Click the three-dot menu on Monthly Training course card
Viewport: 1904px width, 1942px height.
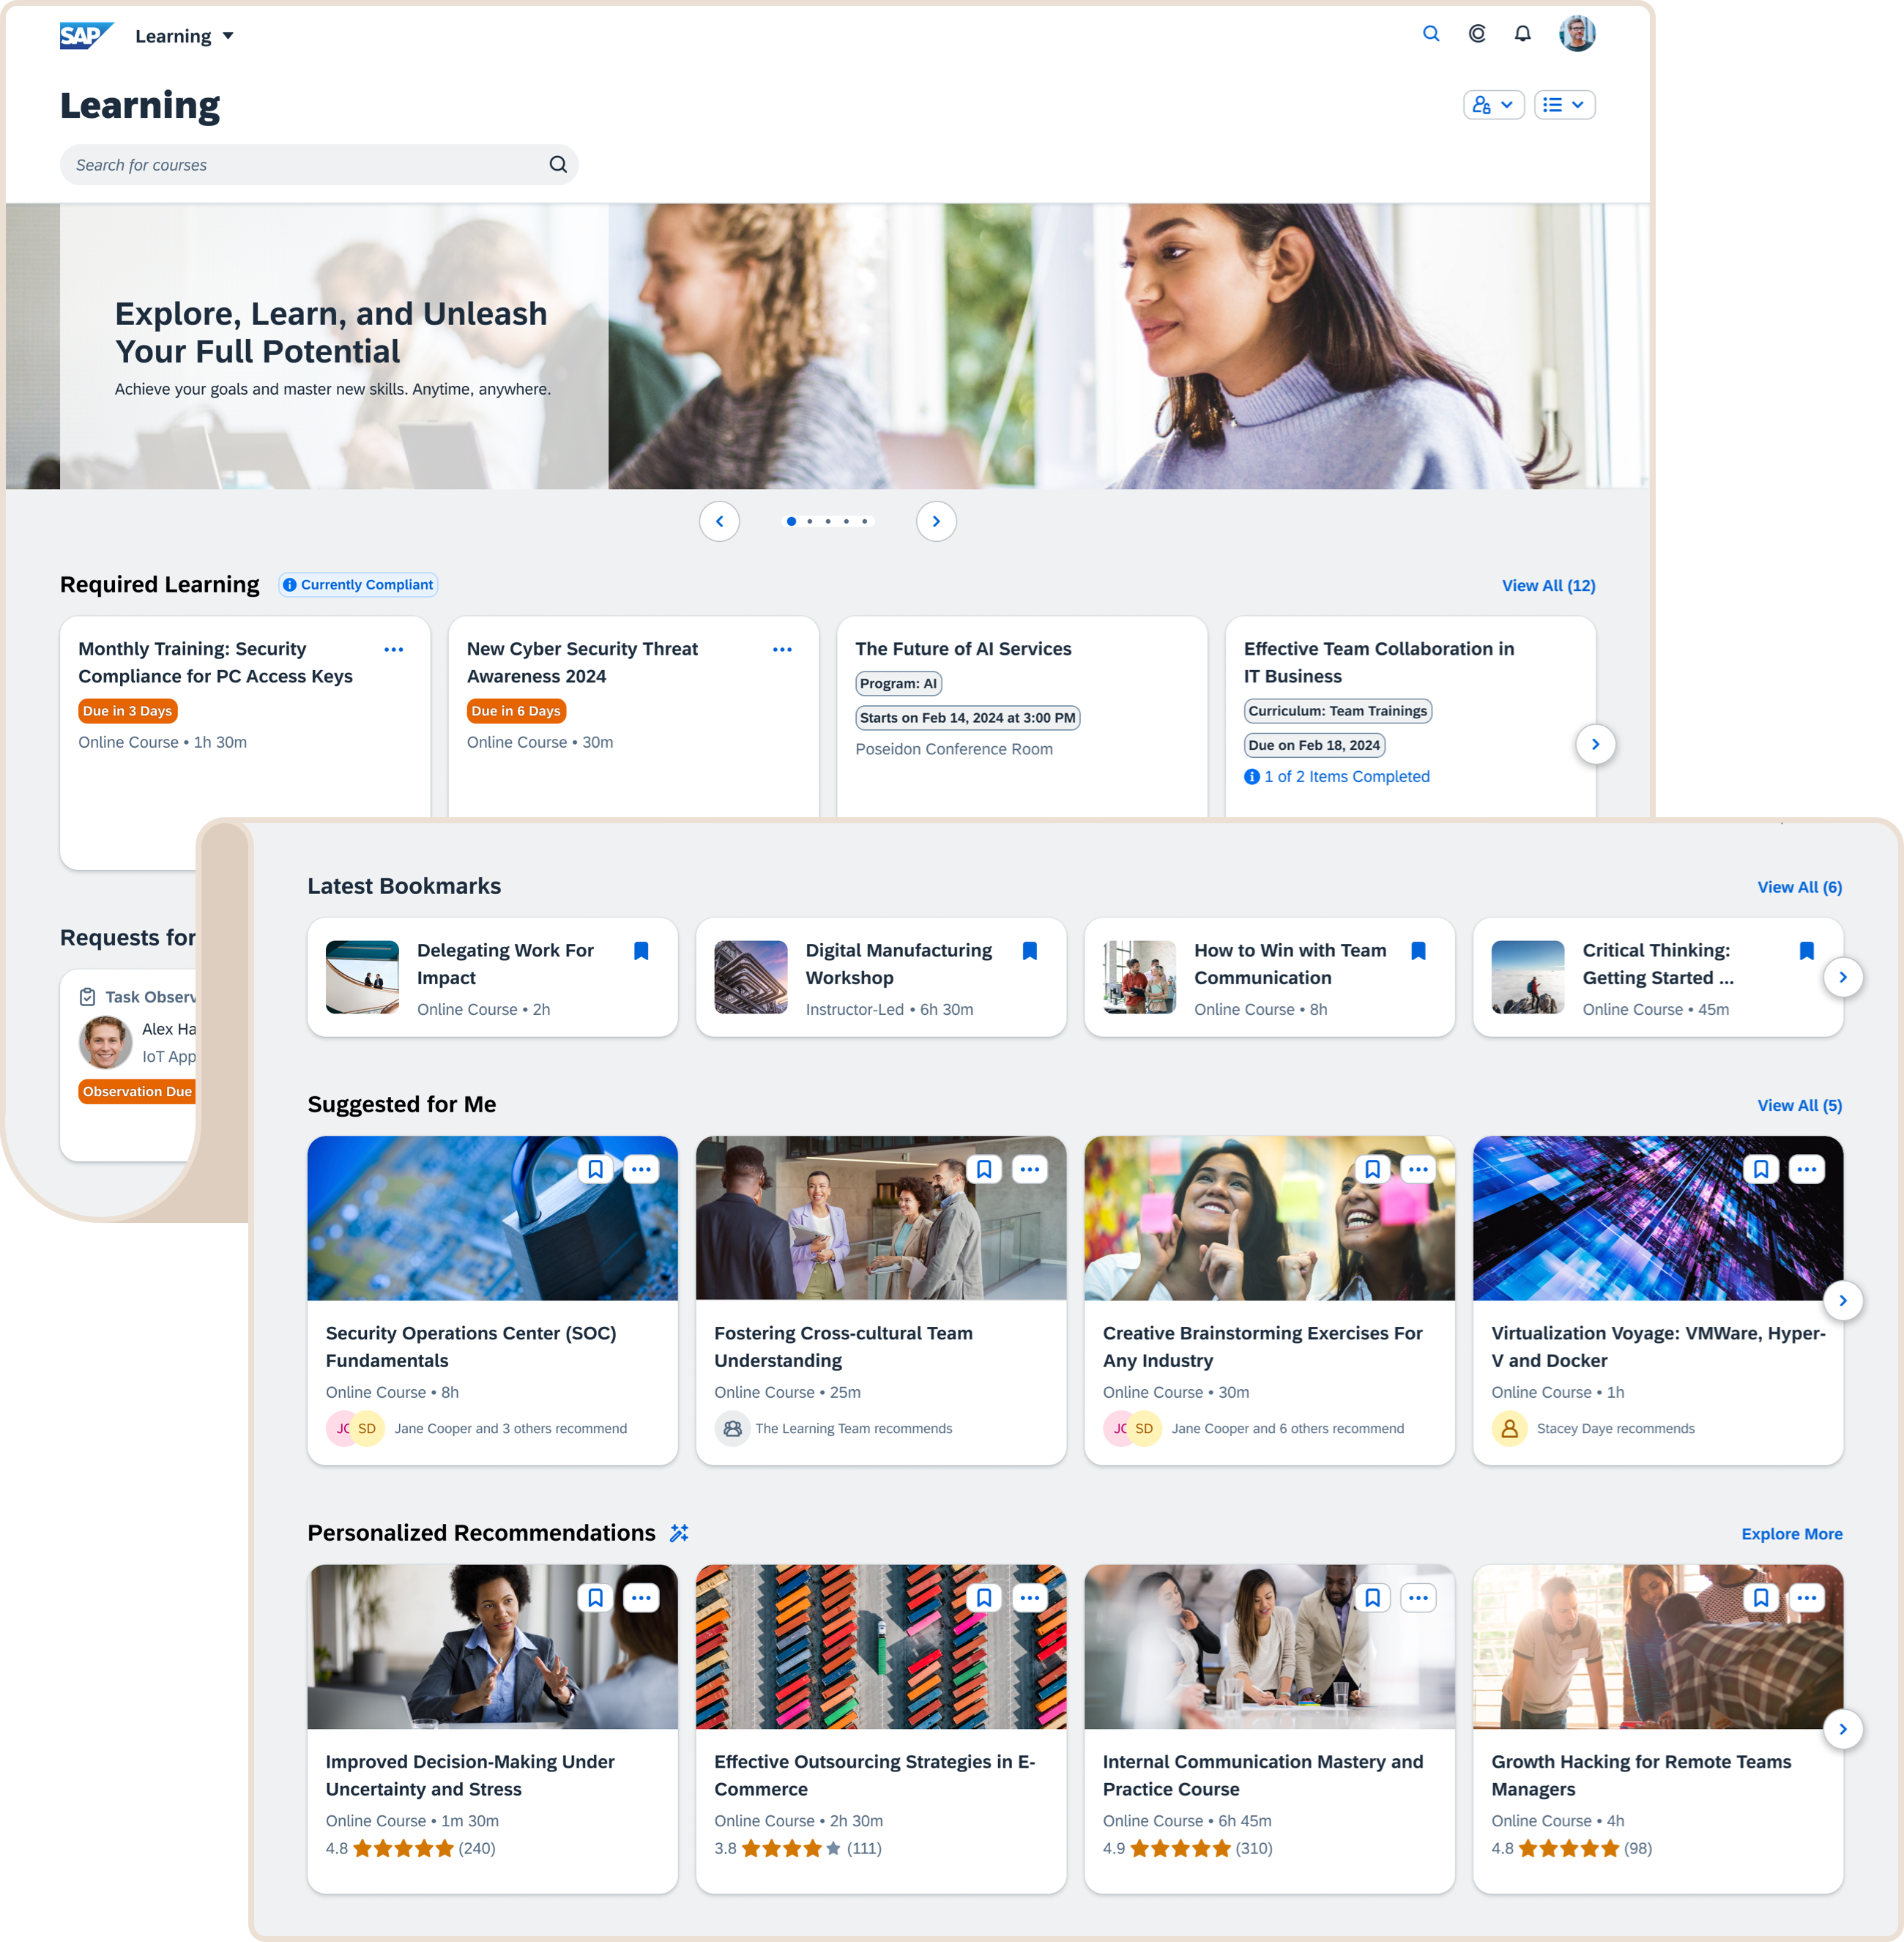(x=394, y=649)
